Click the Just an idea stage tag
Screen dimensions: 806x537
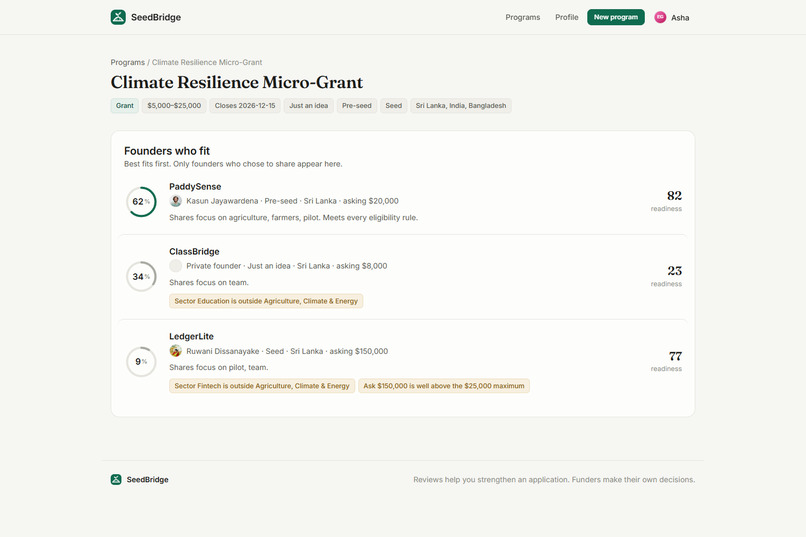tap(308, 105)
